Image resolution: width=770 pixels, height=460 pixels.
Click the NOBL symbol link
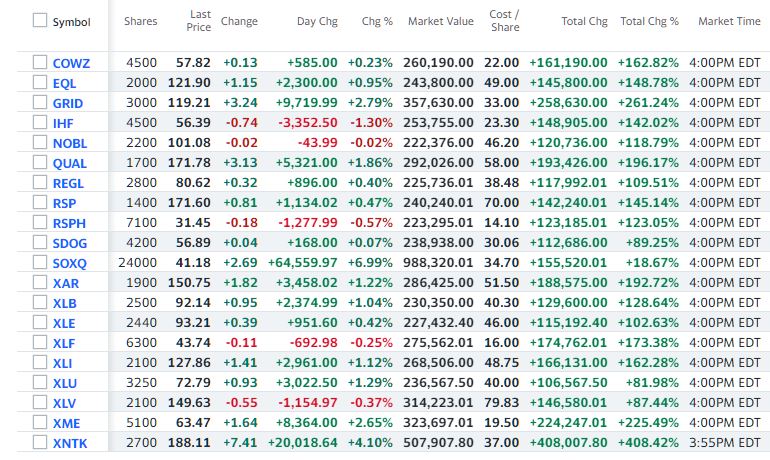(x=69, y=143)
